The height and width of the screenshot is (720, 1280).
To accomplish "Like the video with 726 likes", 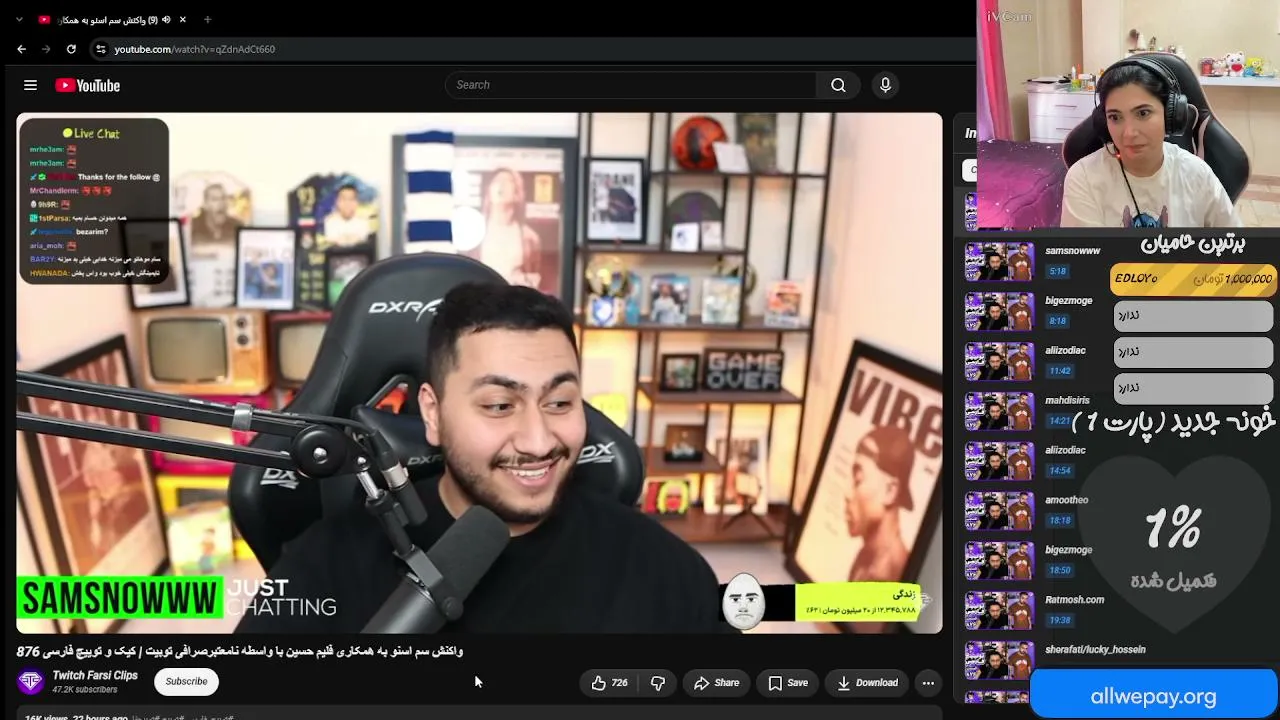I will pyautogui.click(x=609, y=683).
